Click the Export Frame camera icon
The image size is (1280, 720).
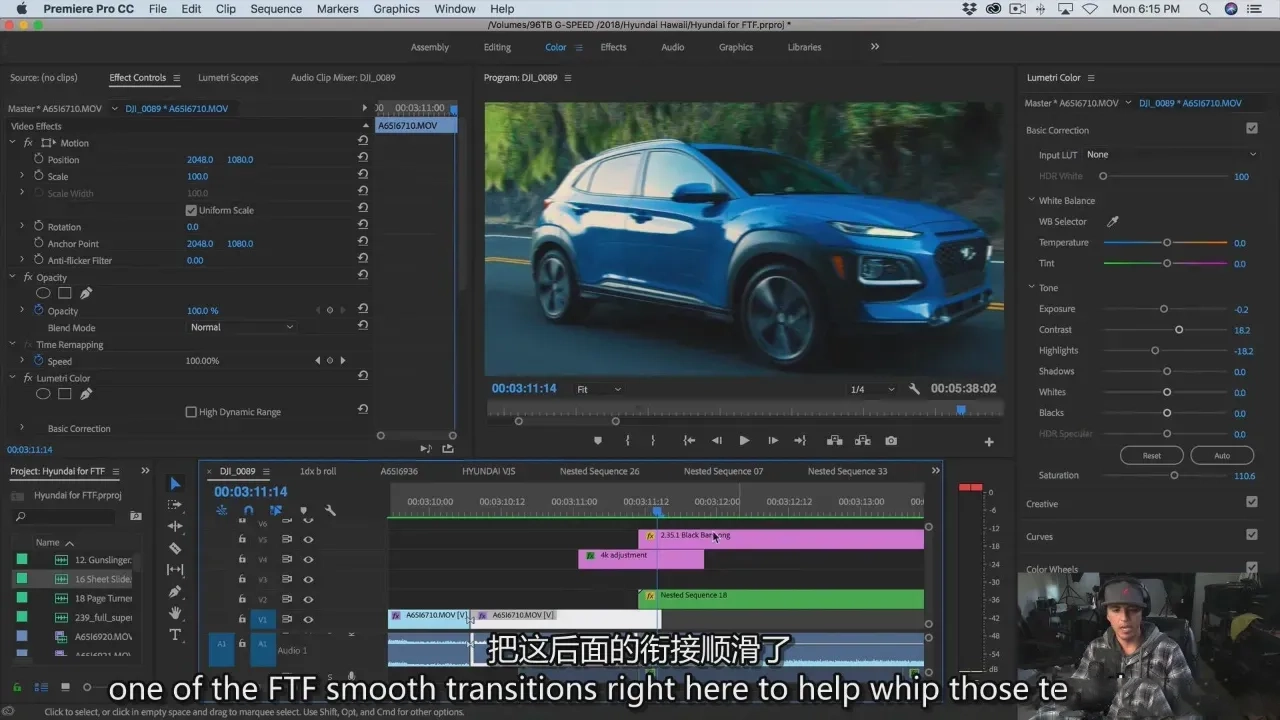891,441
